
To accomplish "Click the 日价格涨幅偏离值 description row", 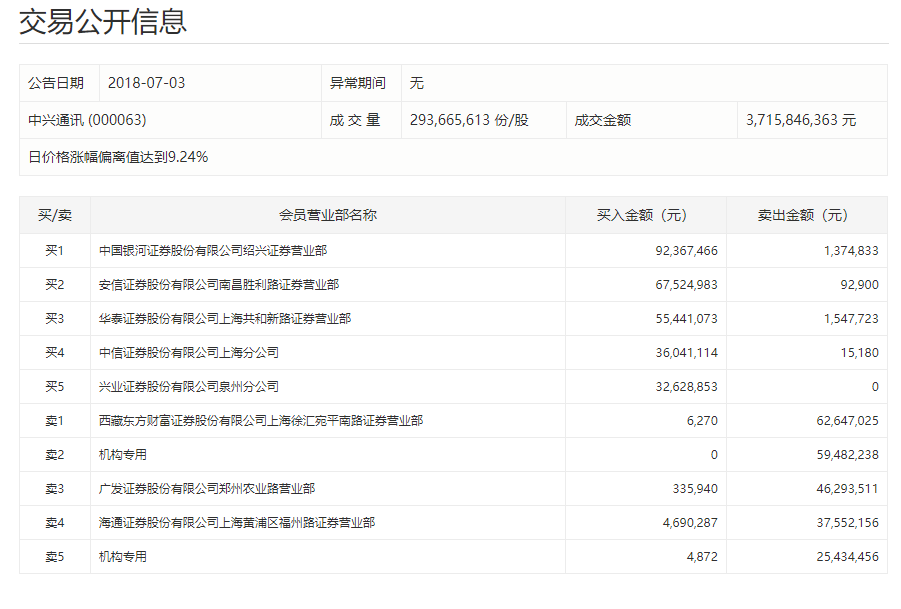I will pos(118,157).
